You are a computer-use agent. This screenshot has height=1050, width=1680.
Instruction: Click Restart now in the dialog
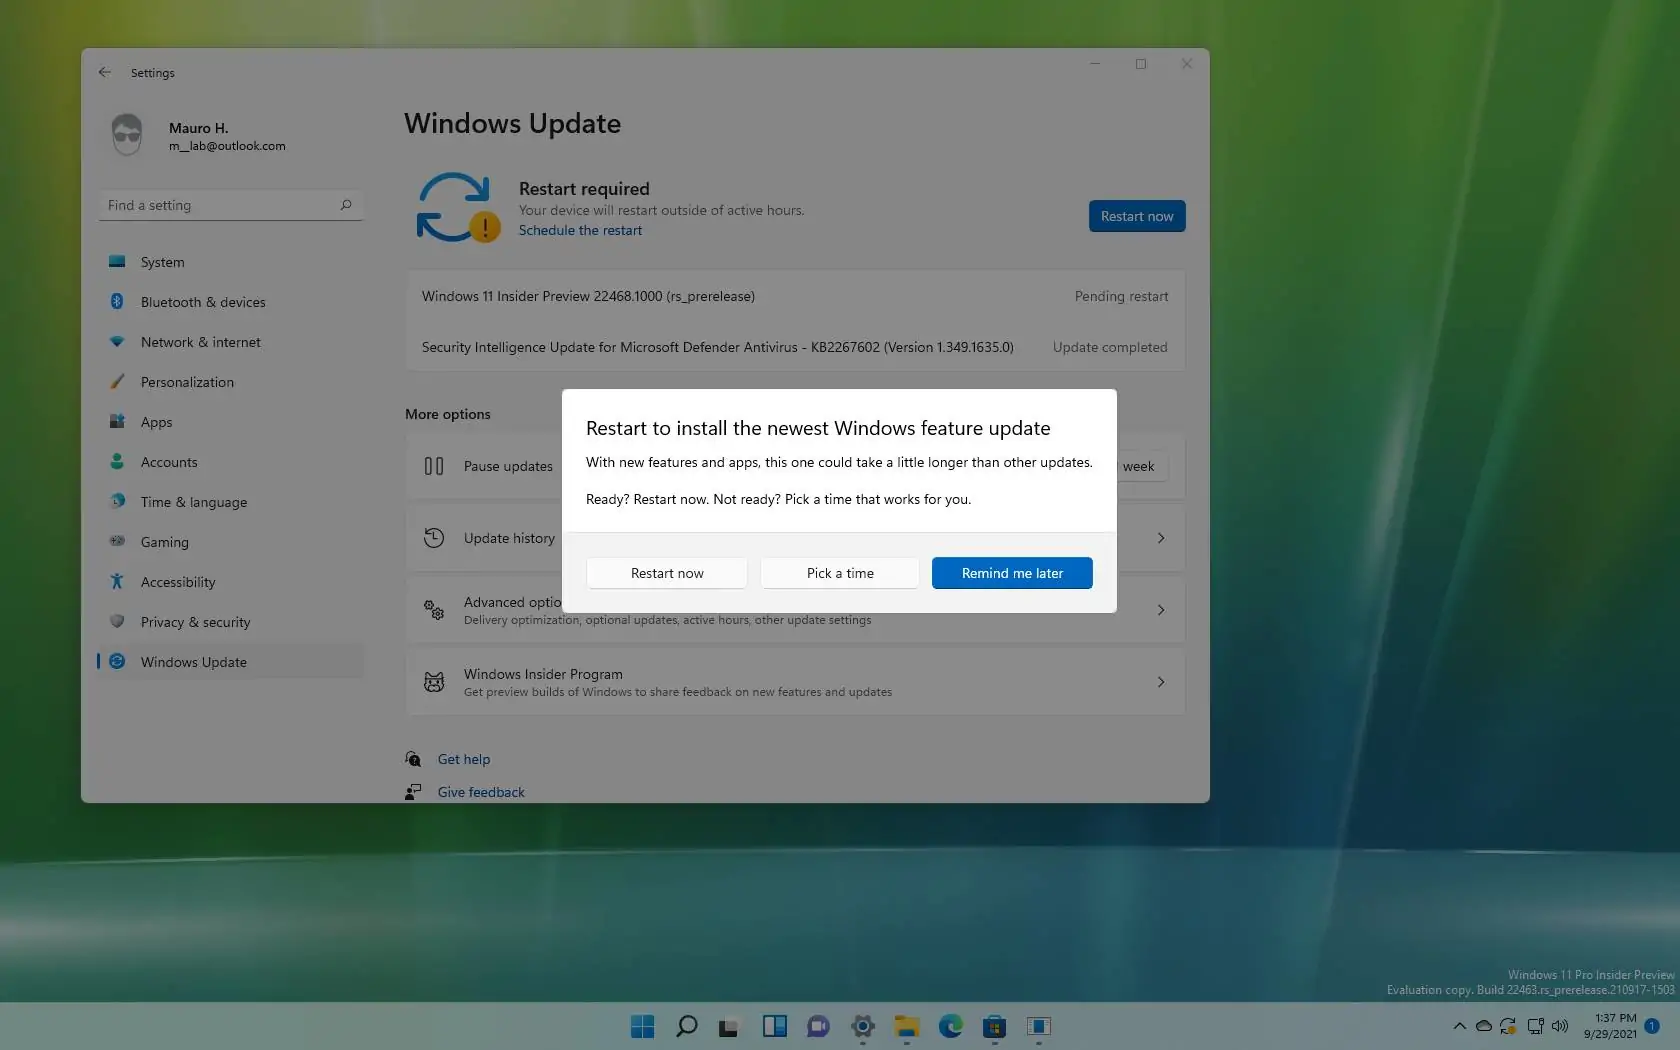[666, 573]
